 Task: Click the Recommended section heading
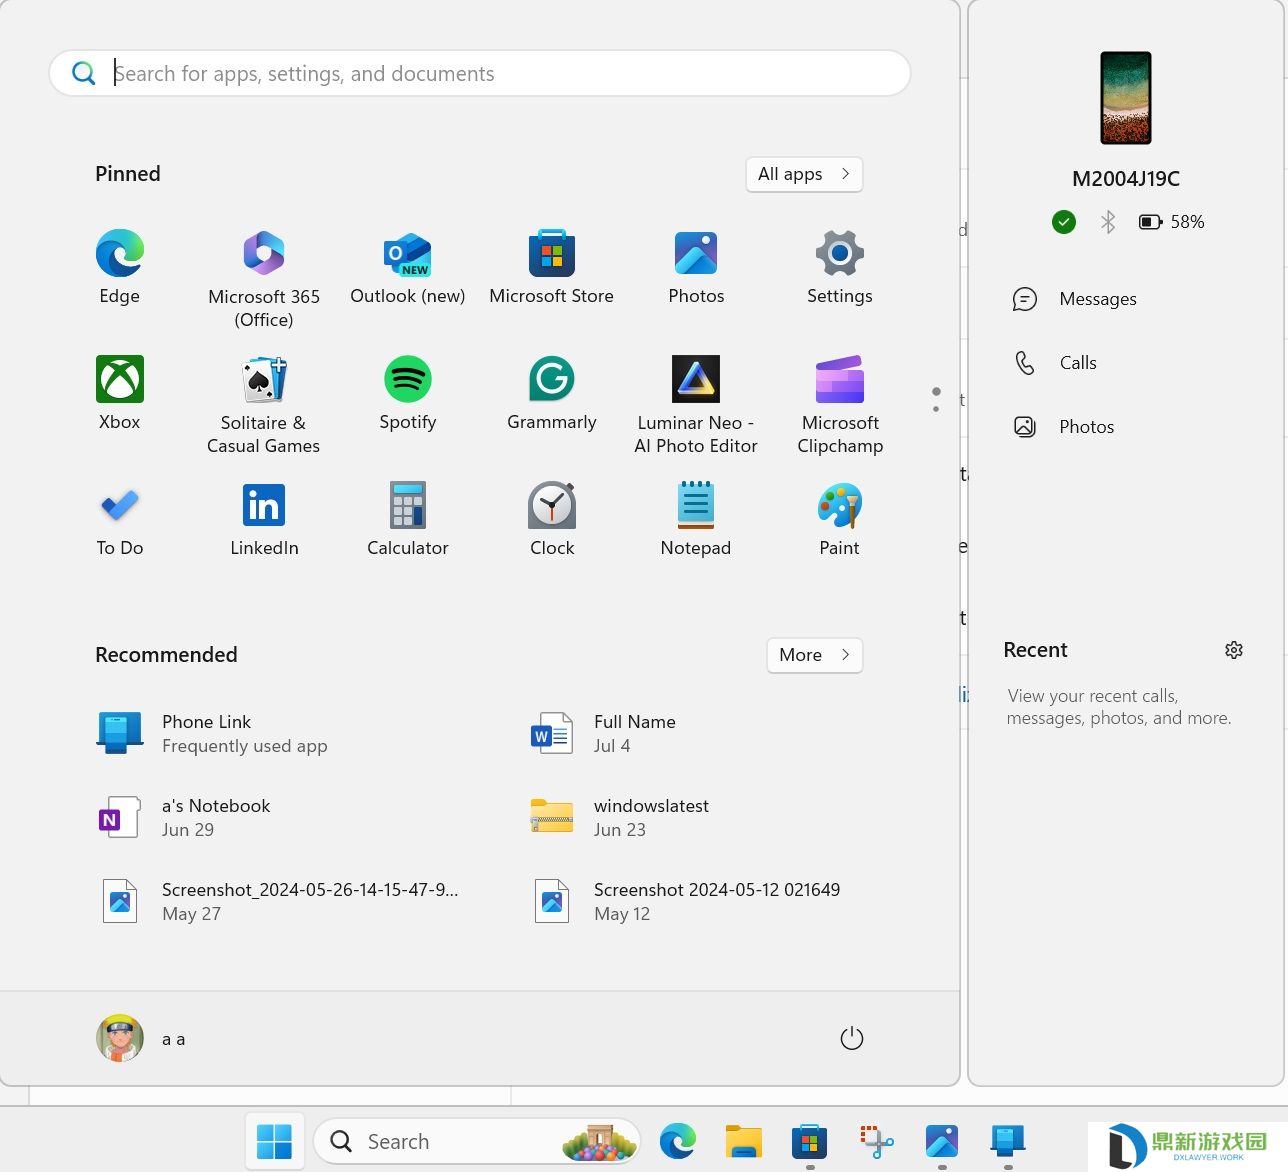click(x=166, y=655)
